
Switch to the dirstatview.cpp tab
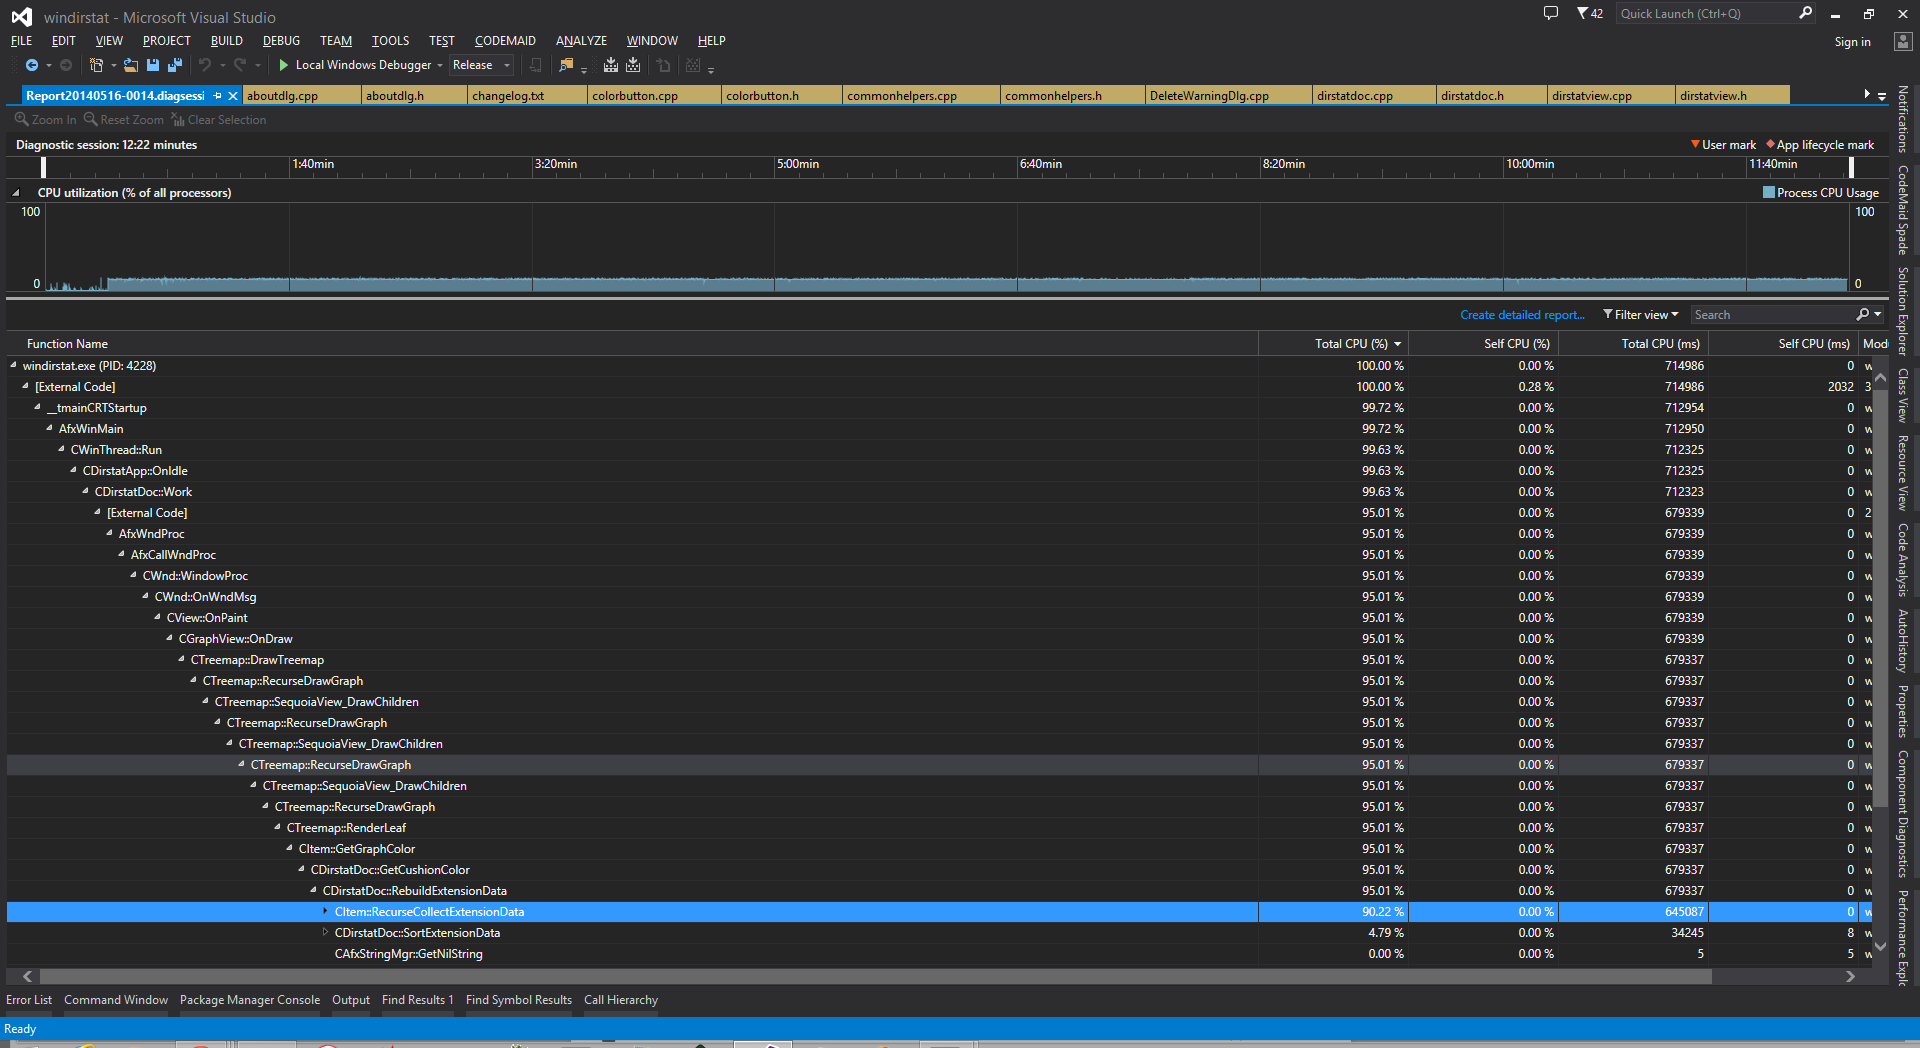[1611, 96]
